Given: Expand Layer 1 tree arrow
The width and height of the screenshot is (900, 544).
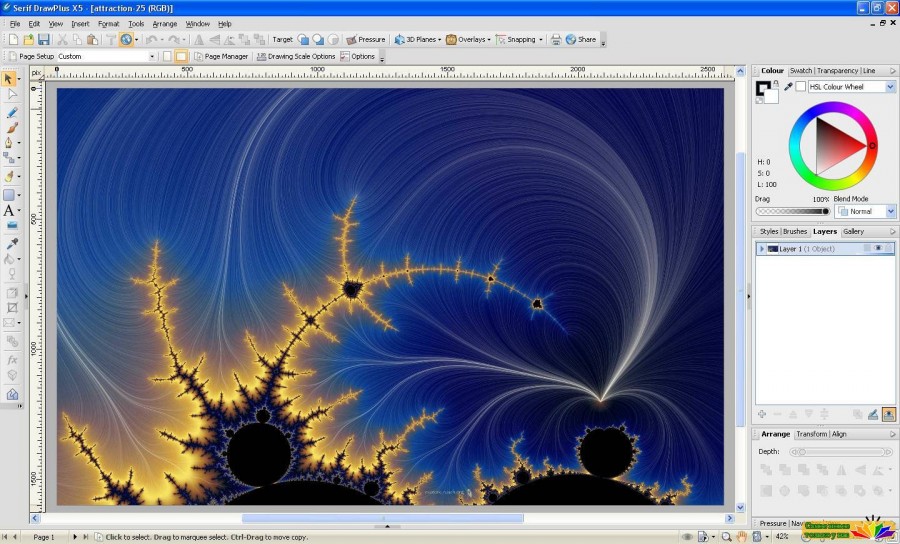Looking at the screenshot, I should click(x=762, y=249).
